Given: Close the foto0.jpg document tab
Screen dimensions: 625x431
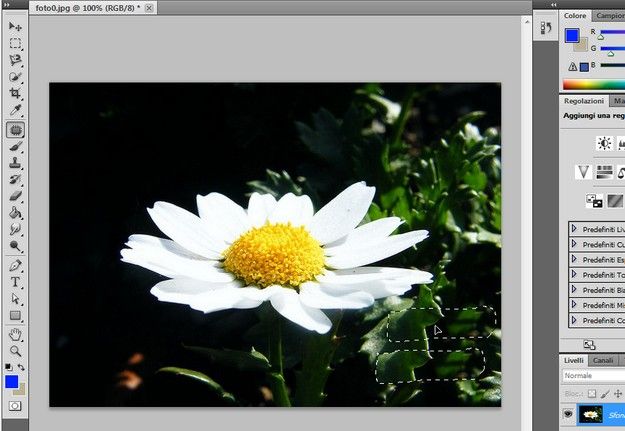Looking at the screenshot, I should 149,8.
